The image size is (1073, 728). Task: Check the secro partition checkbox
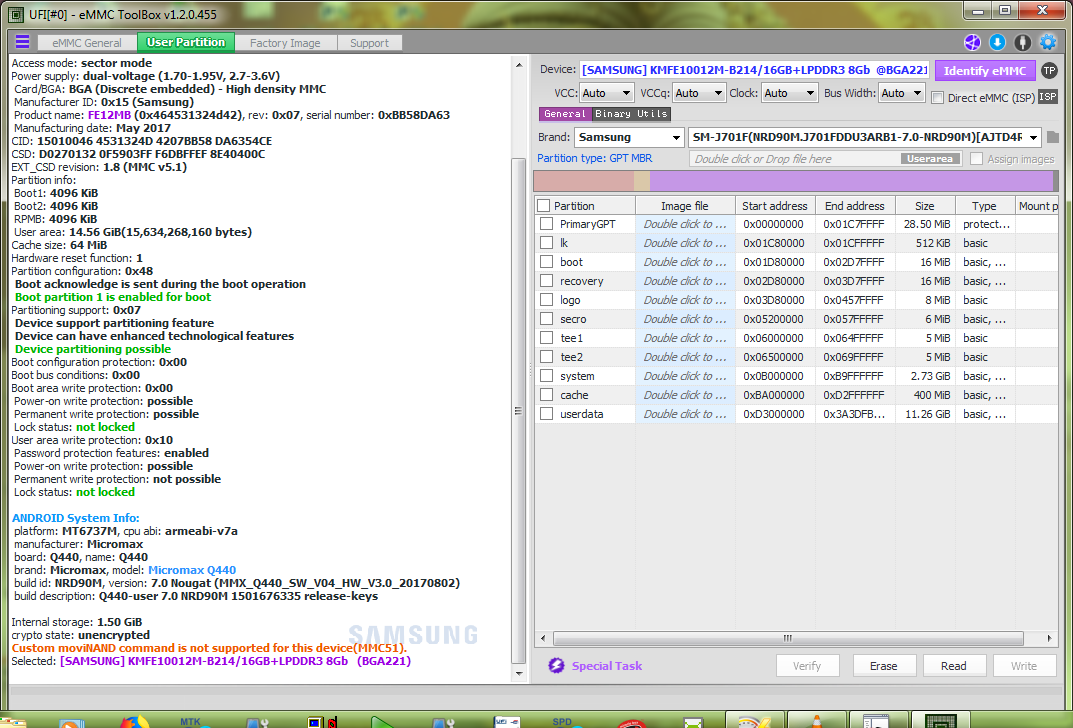[546, 319]
